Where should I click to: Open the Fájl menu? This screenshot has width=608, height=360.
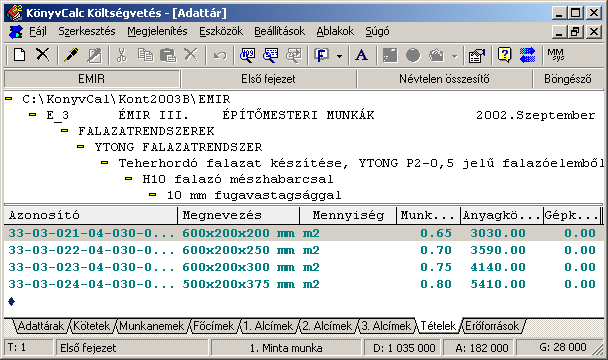[38, 31]
